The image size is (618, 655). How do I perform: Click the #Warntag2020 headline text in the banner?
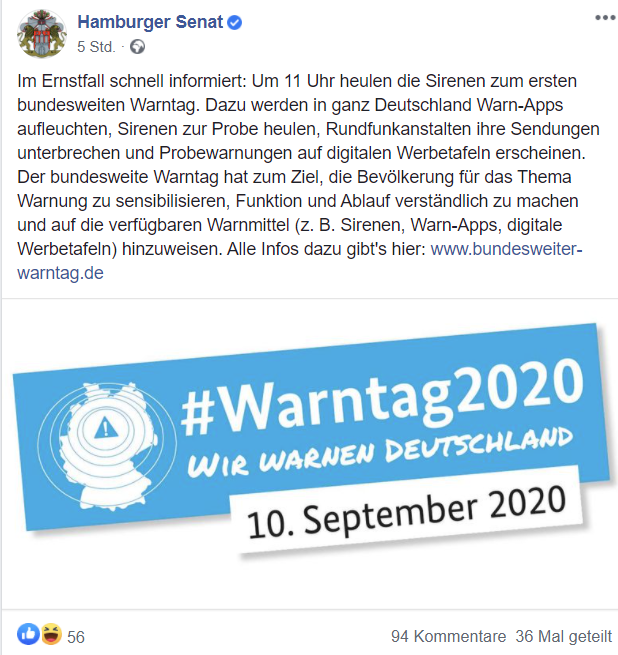pos(382,398)
